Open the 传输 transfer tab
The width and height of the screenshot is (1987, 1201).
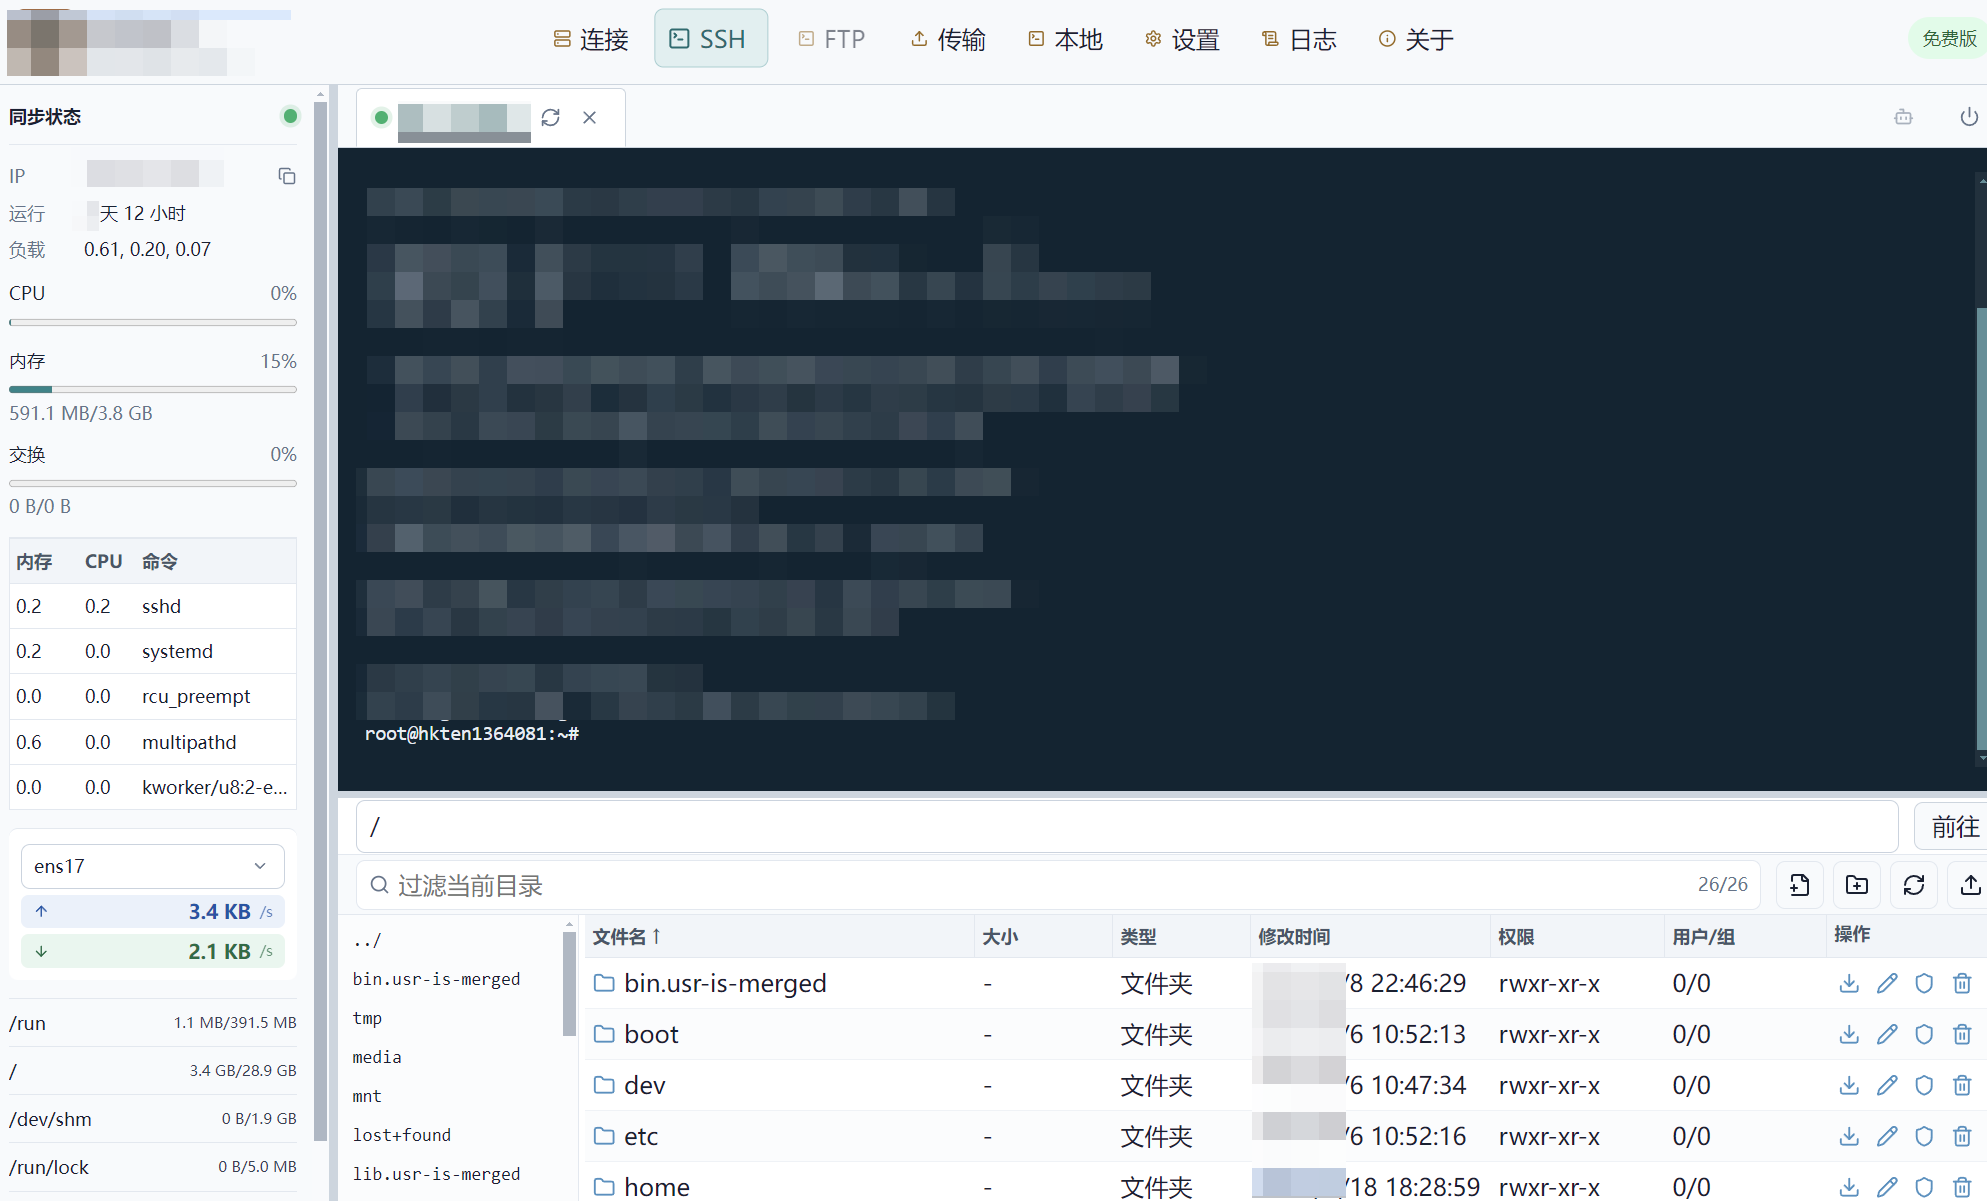coord(948,39)
